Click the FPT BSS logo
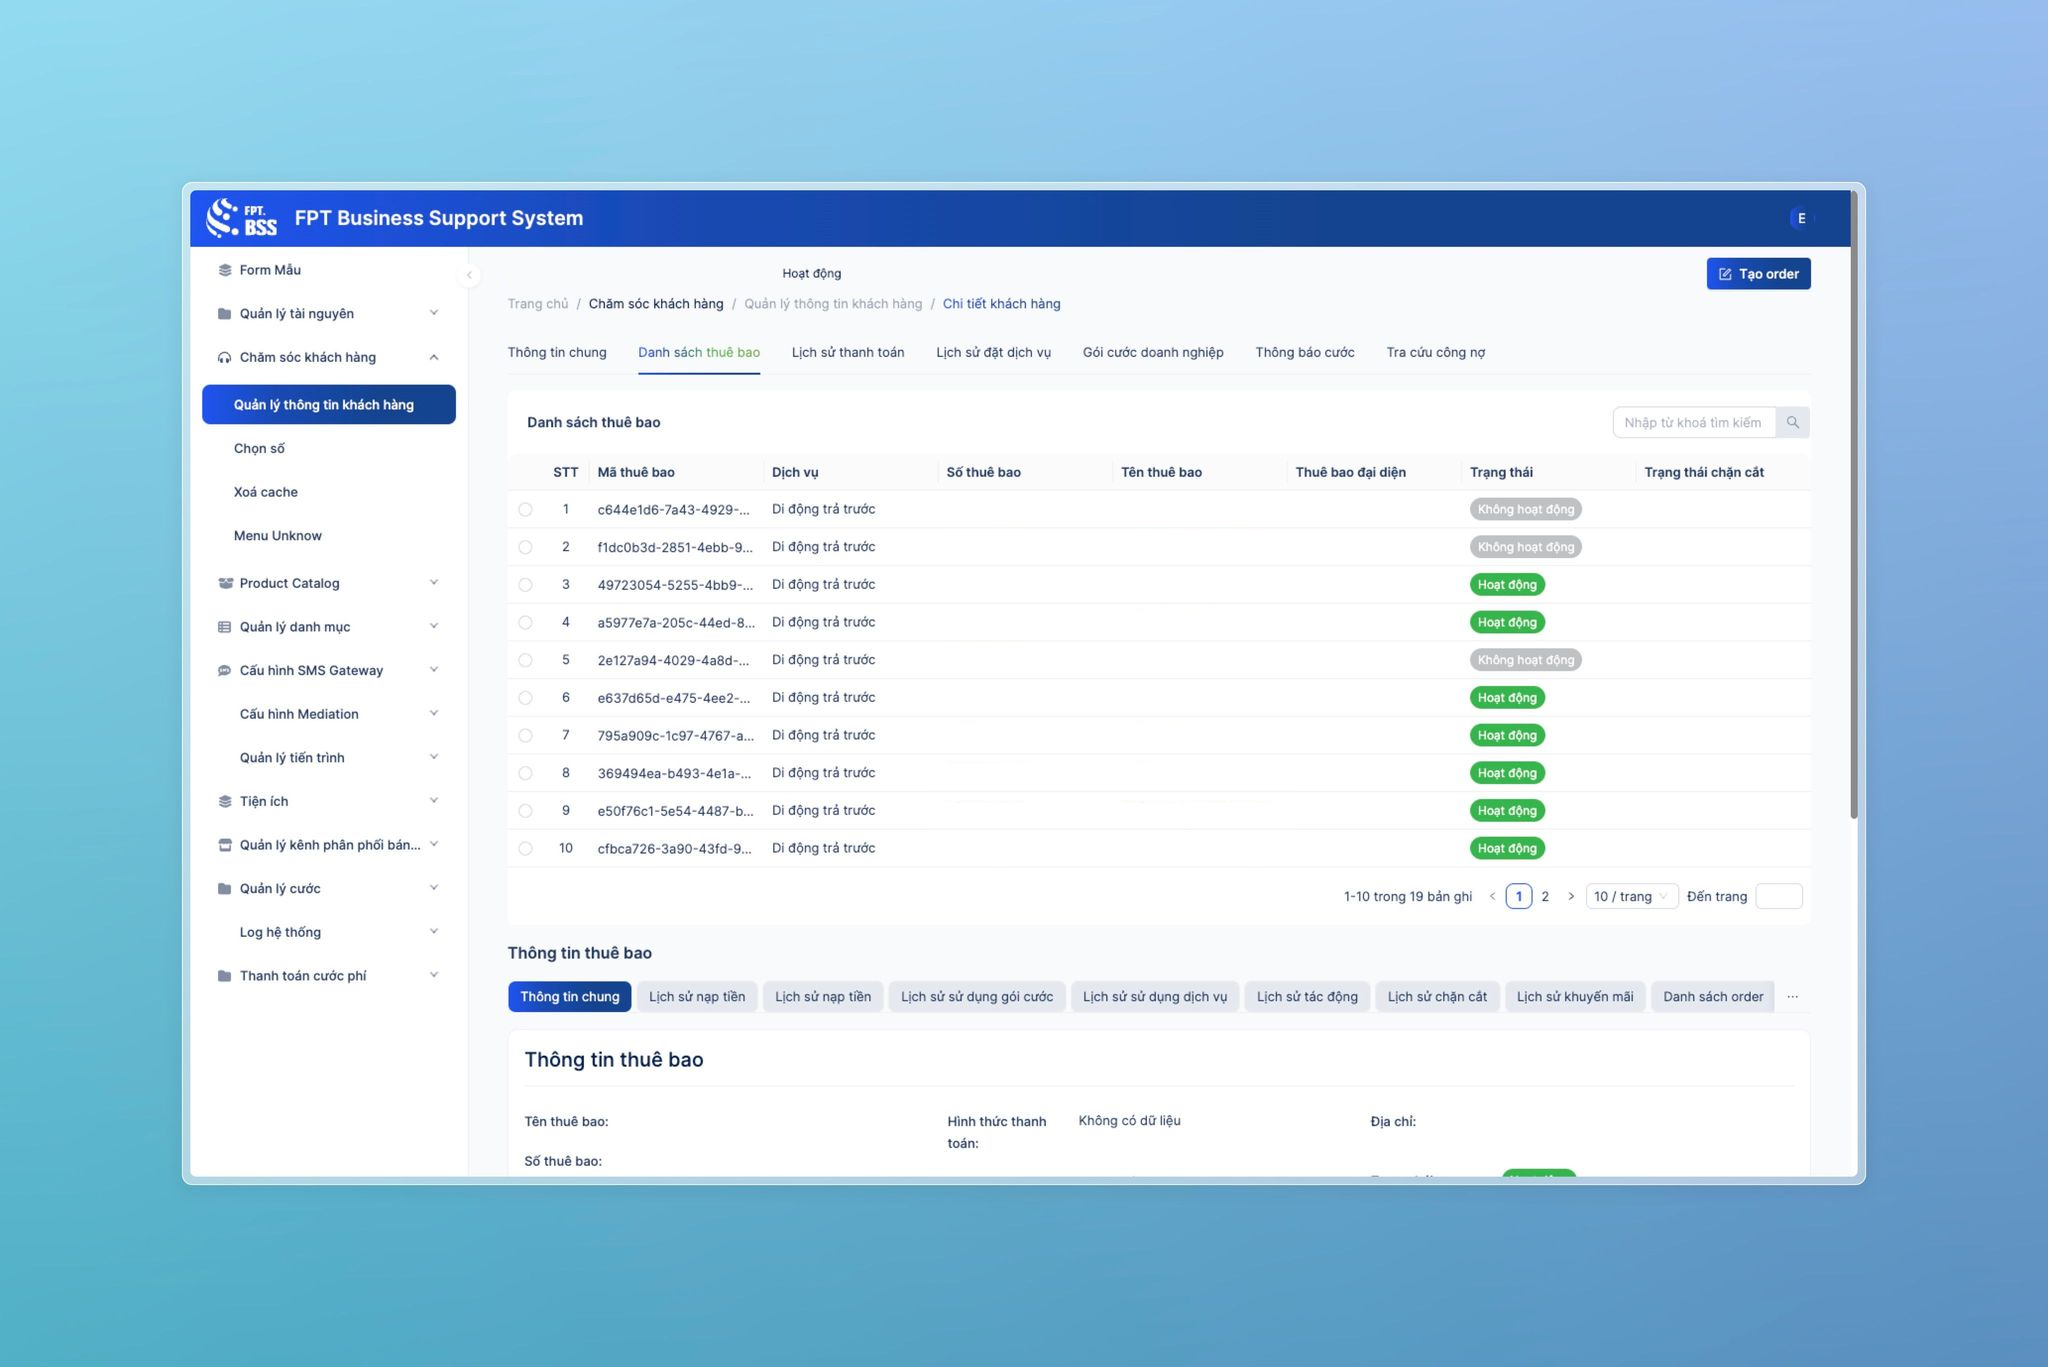The image size is (2048, 1367). (x=241, y=218)
